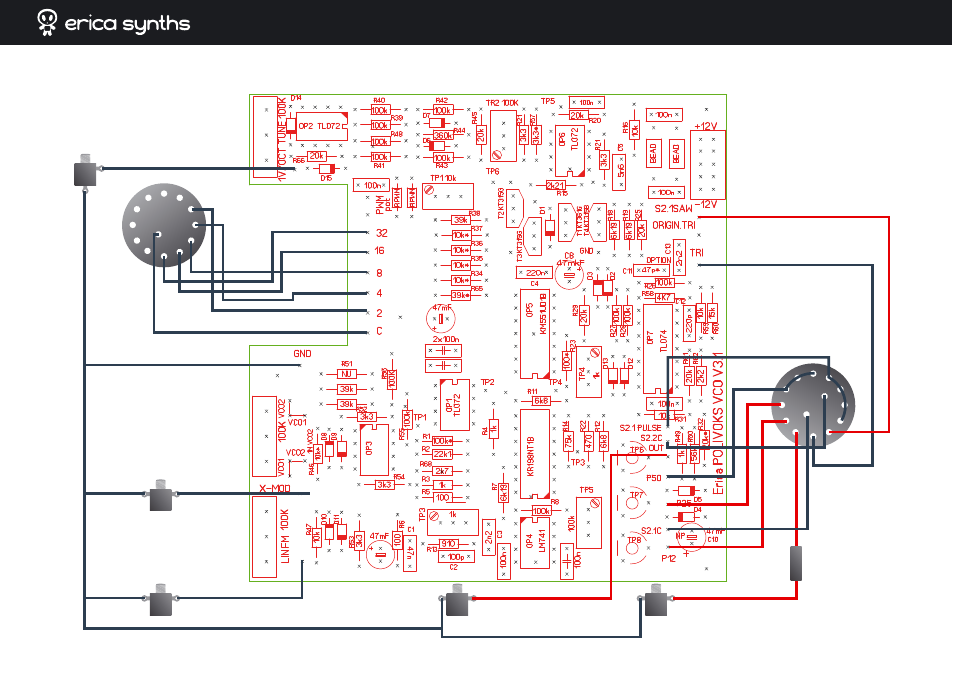The height and width of the screenshot is (674, 954).
Task: Click the OP4 LM741 chip
Action: pos(535,543)
